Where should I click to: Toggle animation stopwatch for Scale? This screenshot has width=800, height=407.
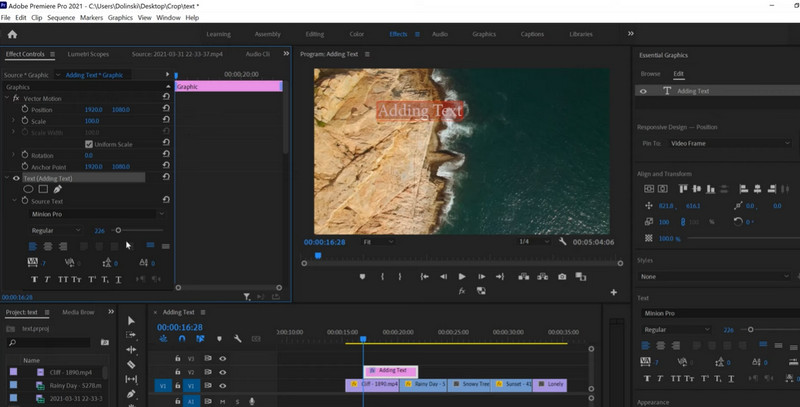pyautogui.click(x=24, y=121)
